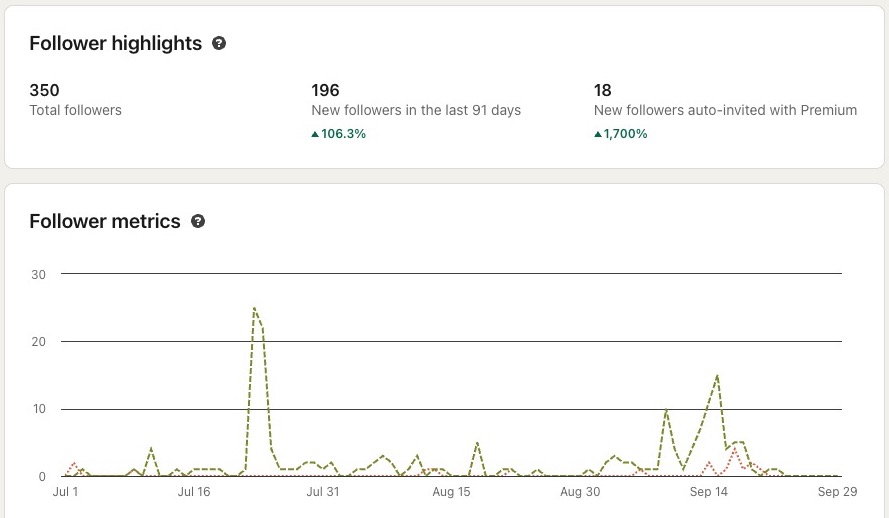Viewport: 889px width, 518px height.
Task: Click the green arrow next to 106.3%
Action: point(315,134)
